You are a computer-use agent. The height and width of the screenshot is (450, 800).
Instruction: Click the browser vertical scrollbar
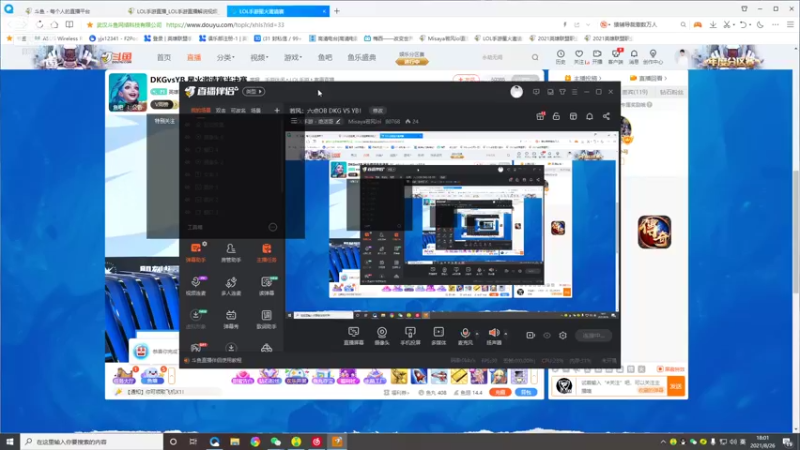coord(796,232)
